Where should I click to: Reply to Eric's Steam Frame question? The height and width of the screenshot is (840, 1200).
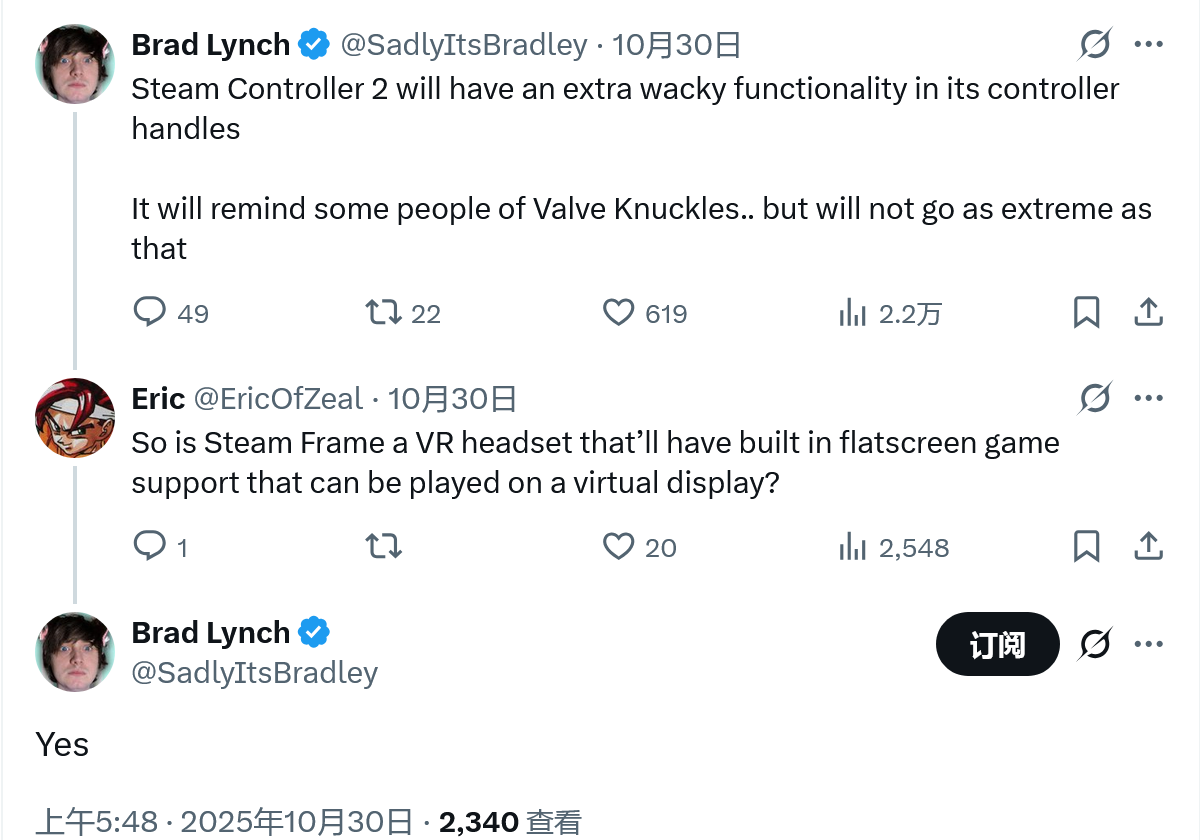click(x=150, y=546)
